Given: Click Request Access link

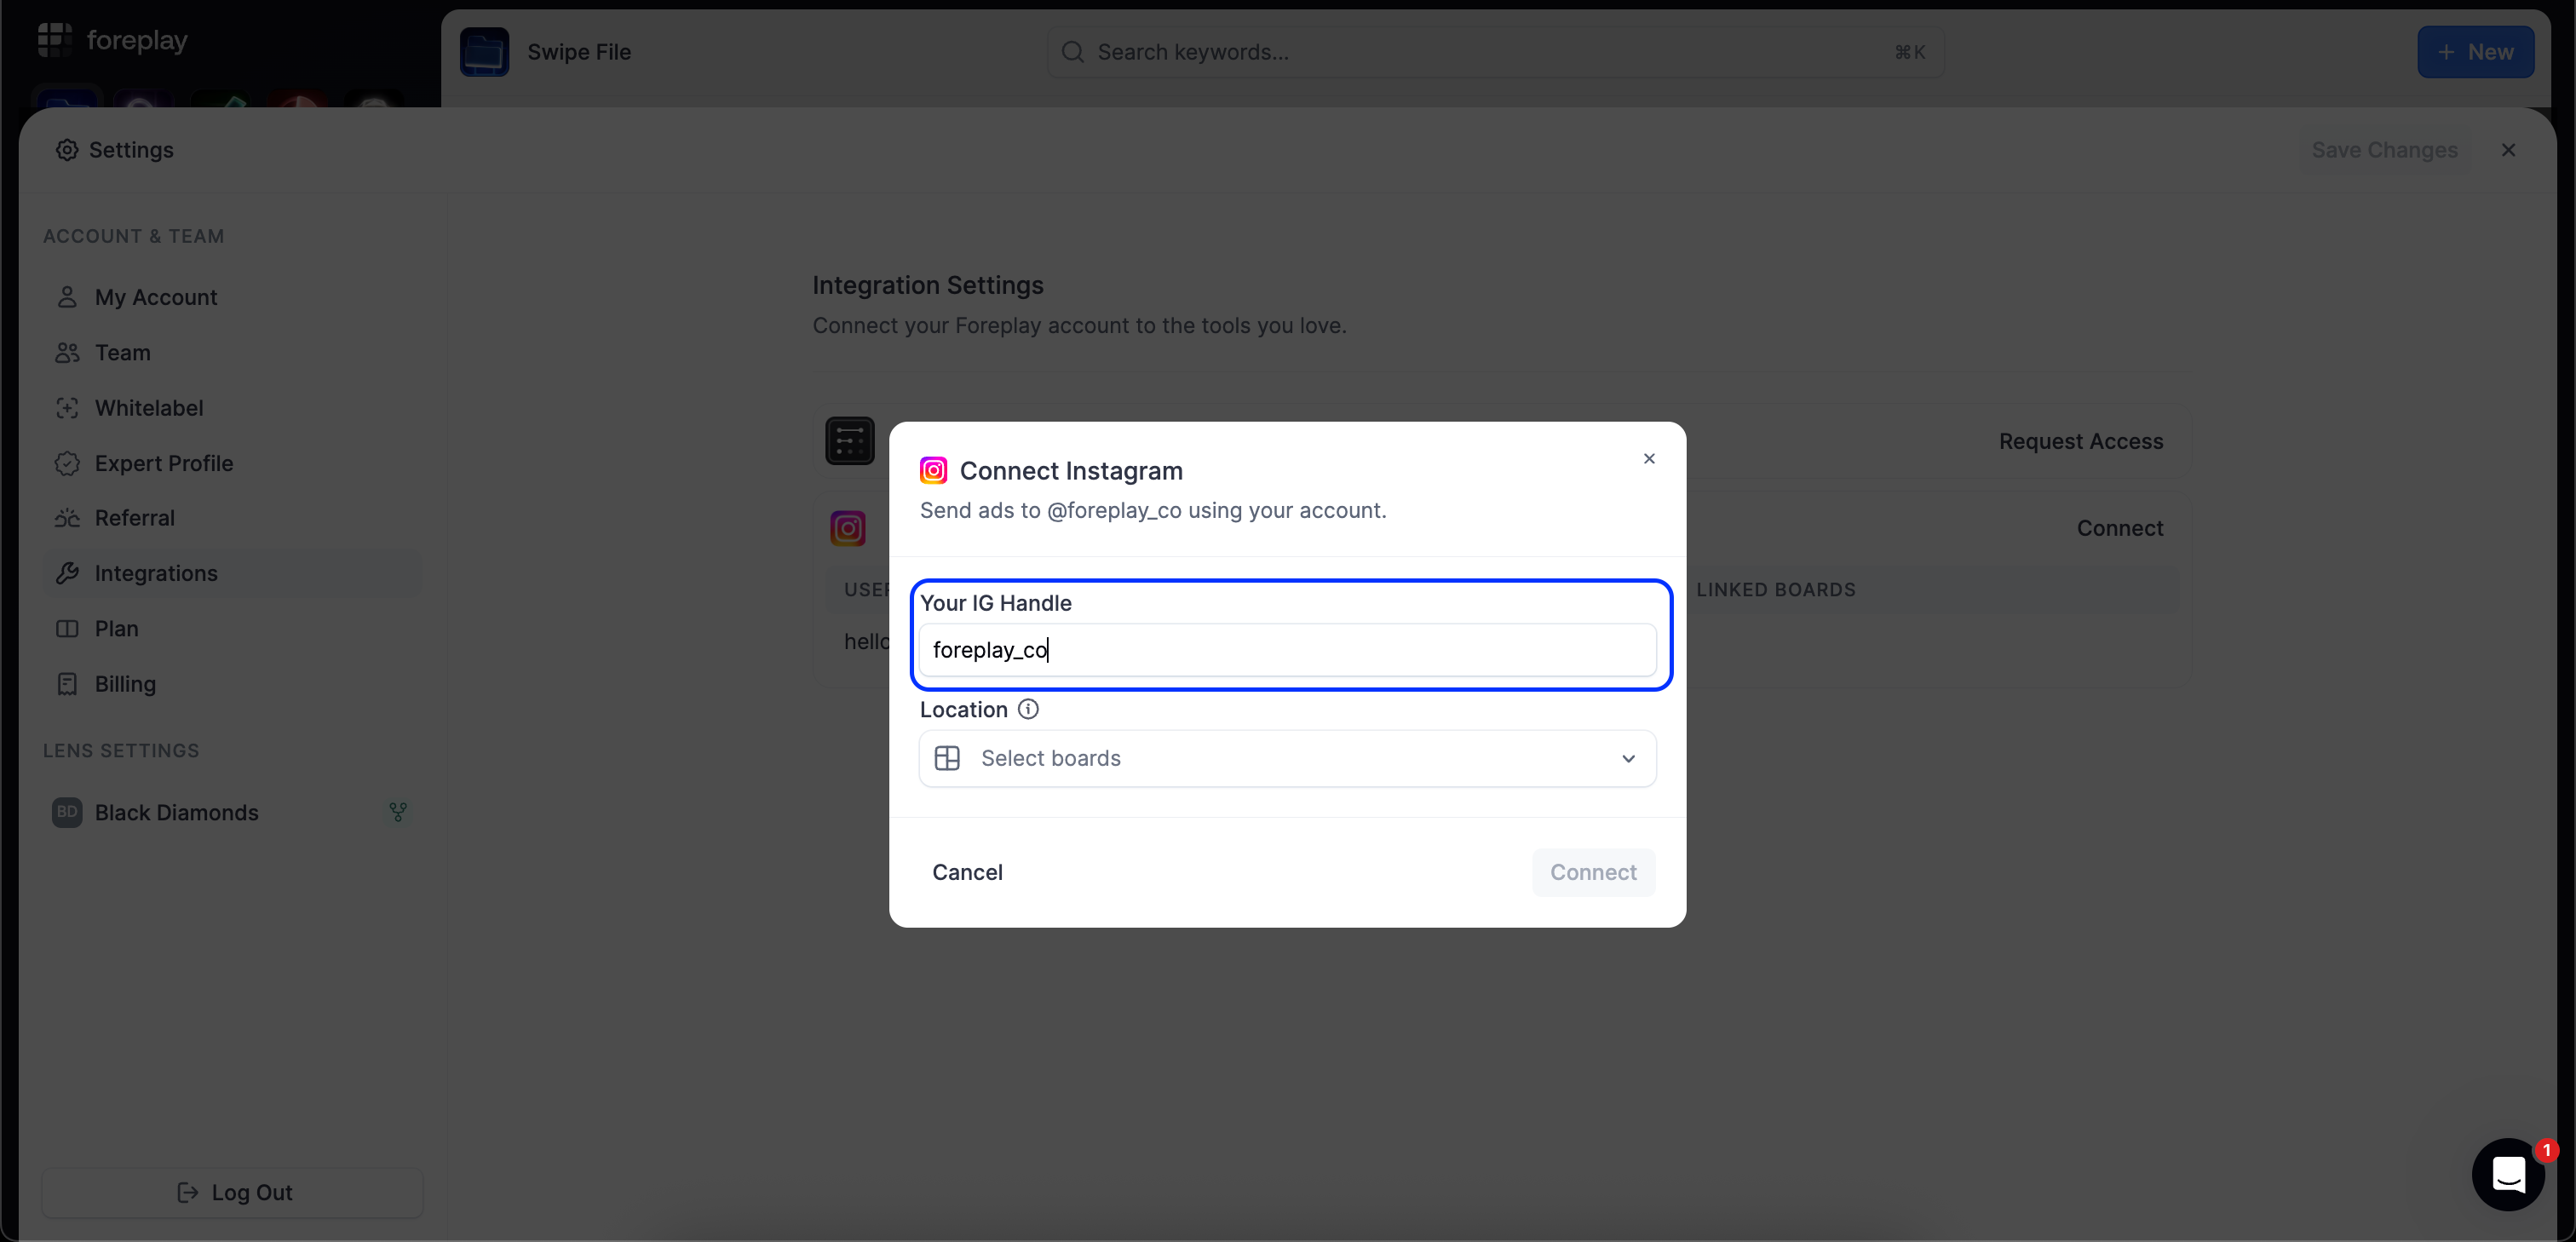Looking at the screenshot, I should point(2081,441).
